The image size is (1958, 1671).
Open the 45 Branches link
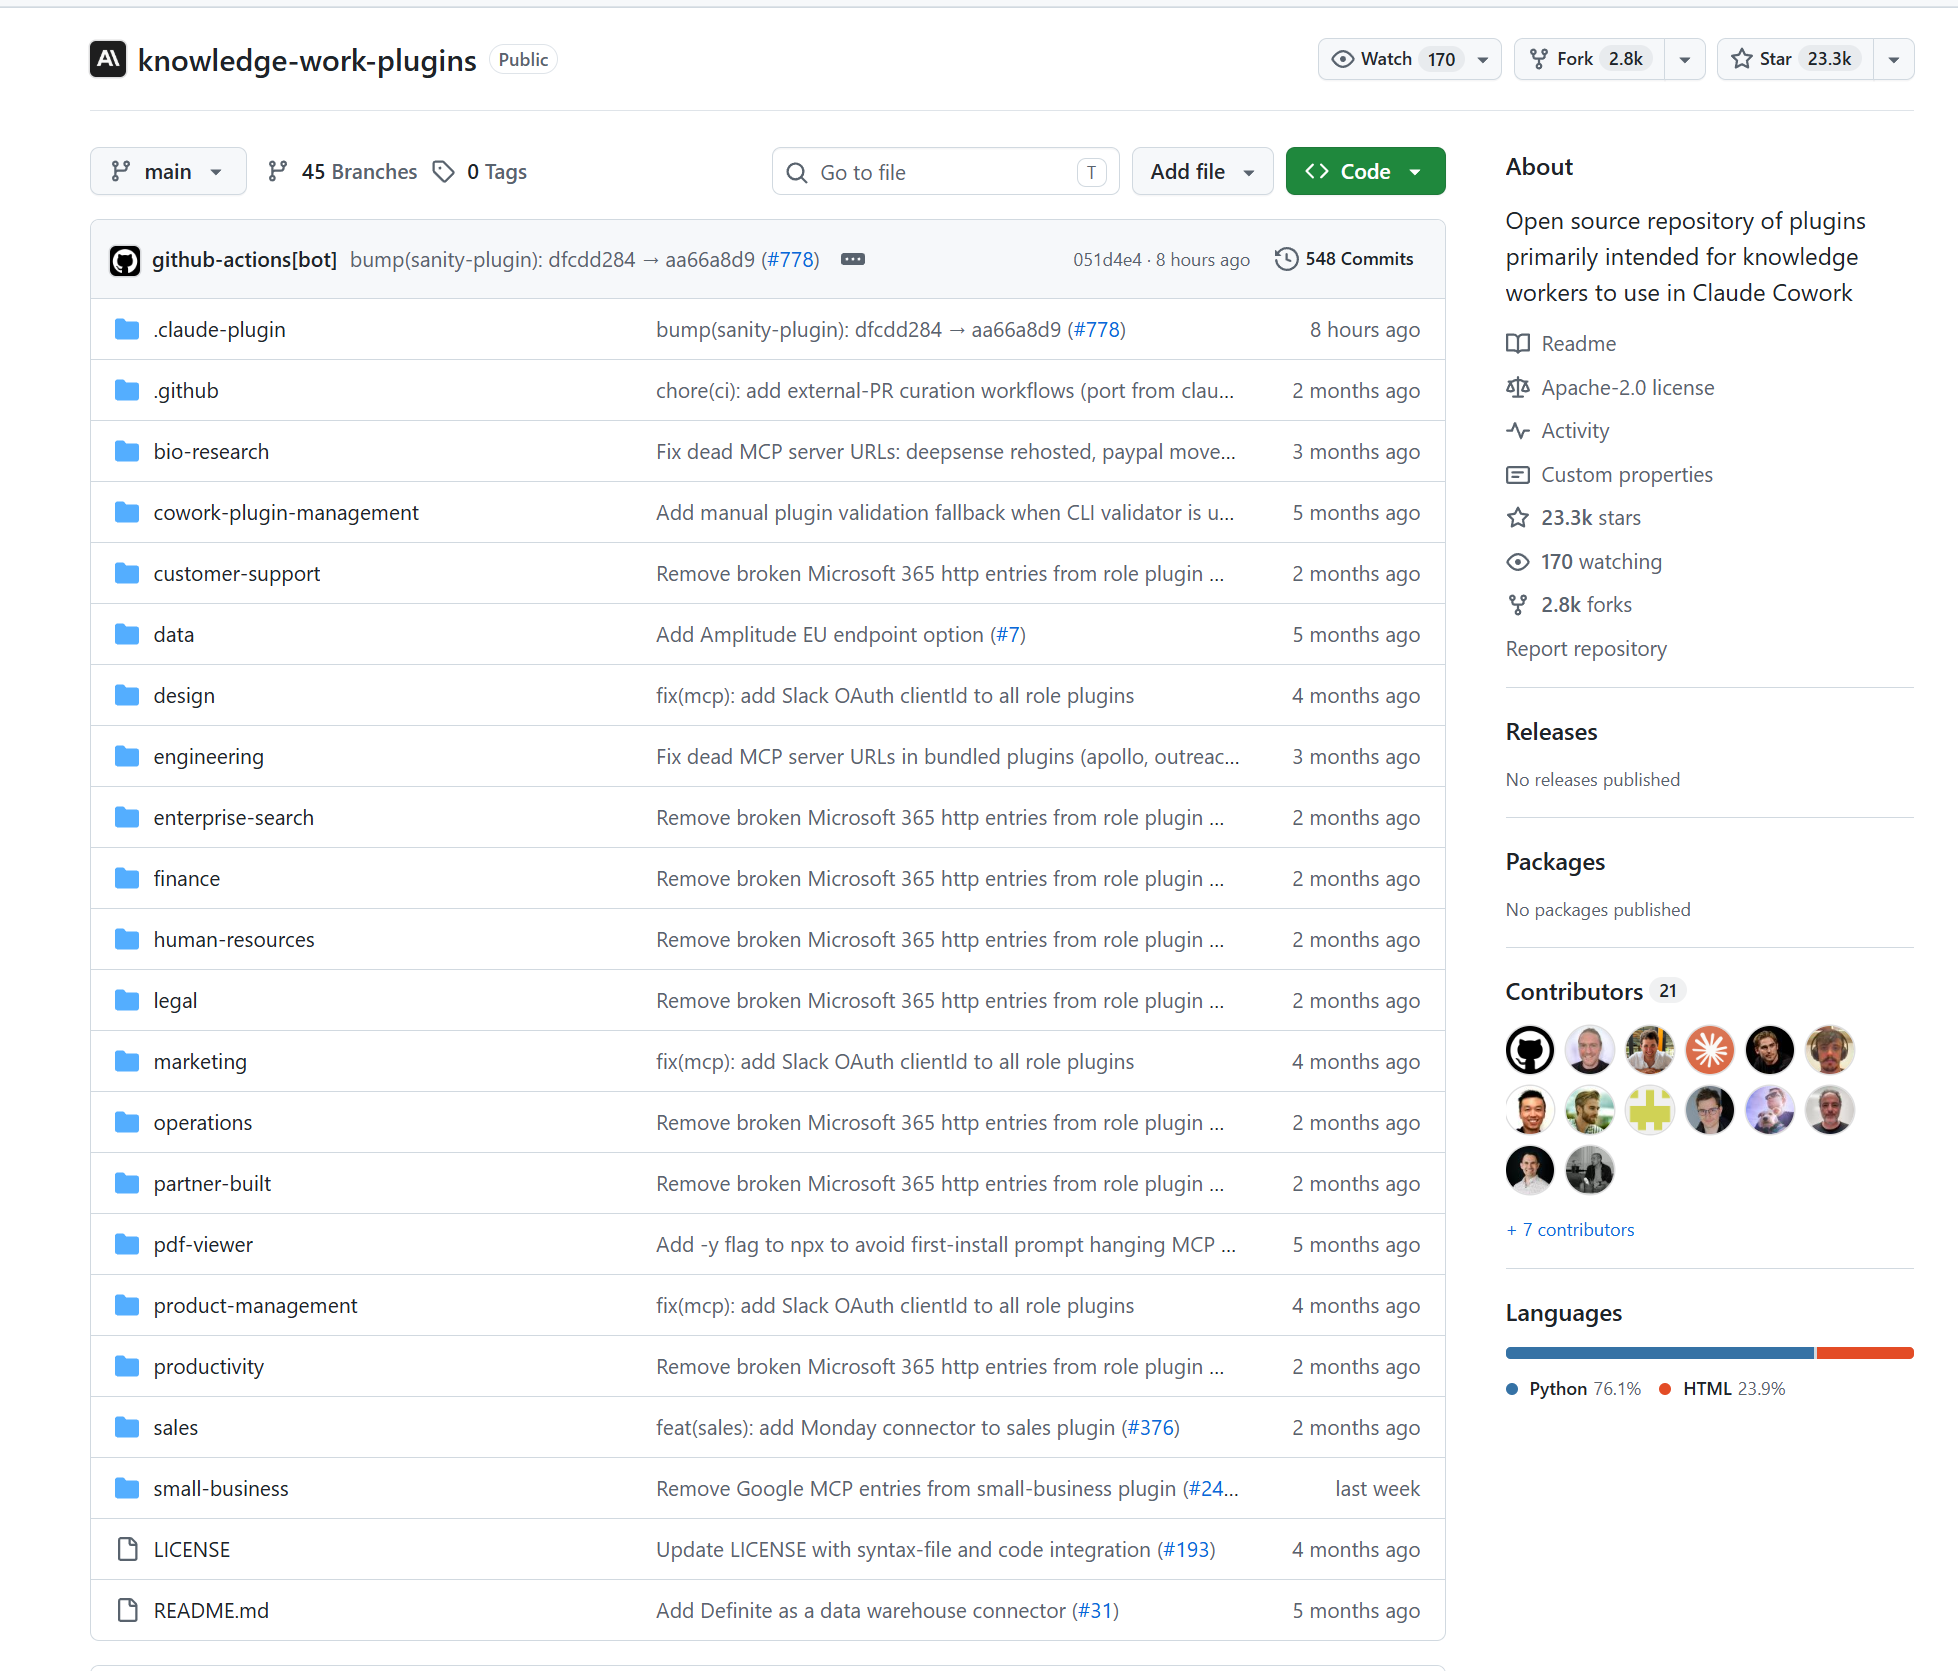tap(343, 172)
